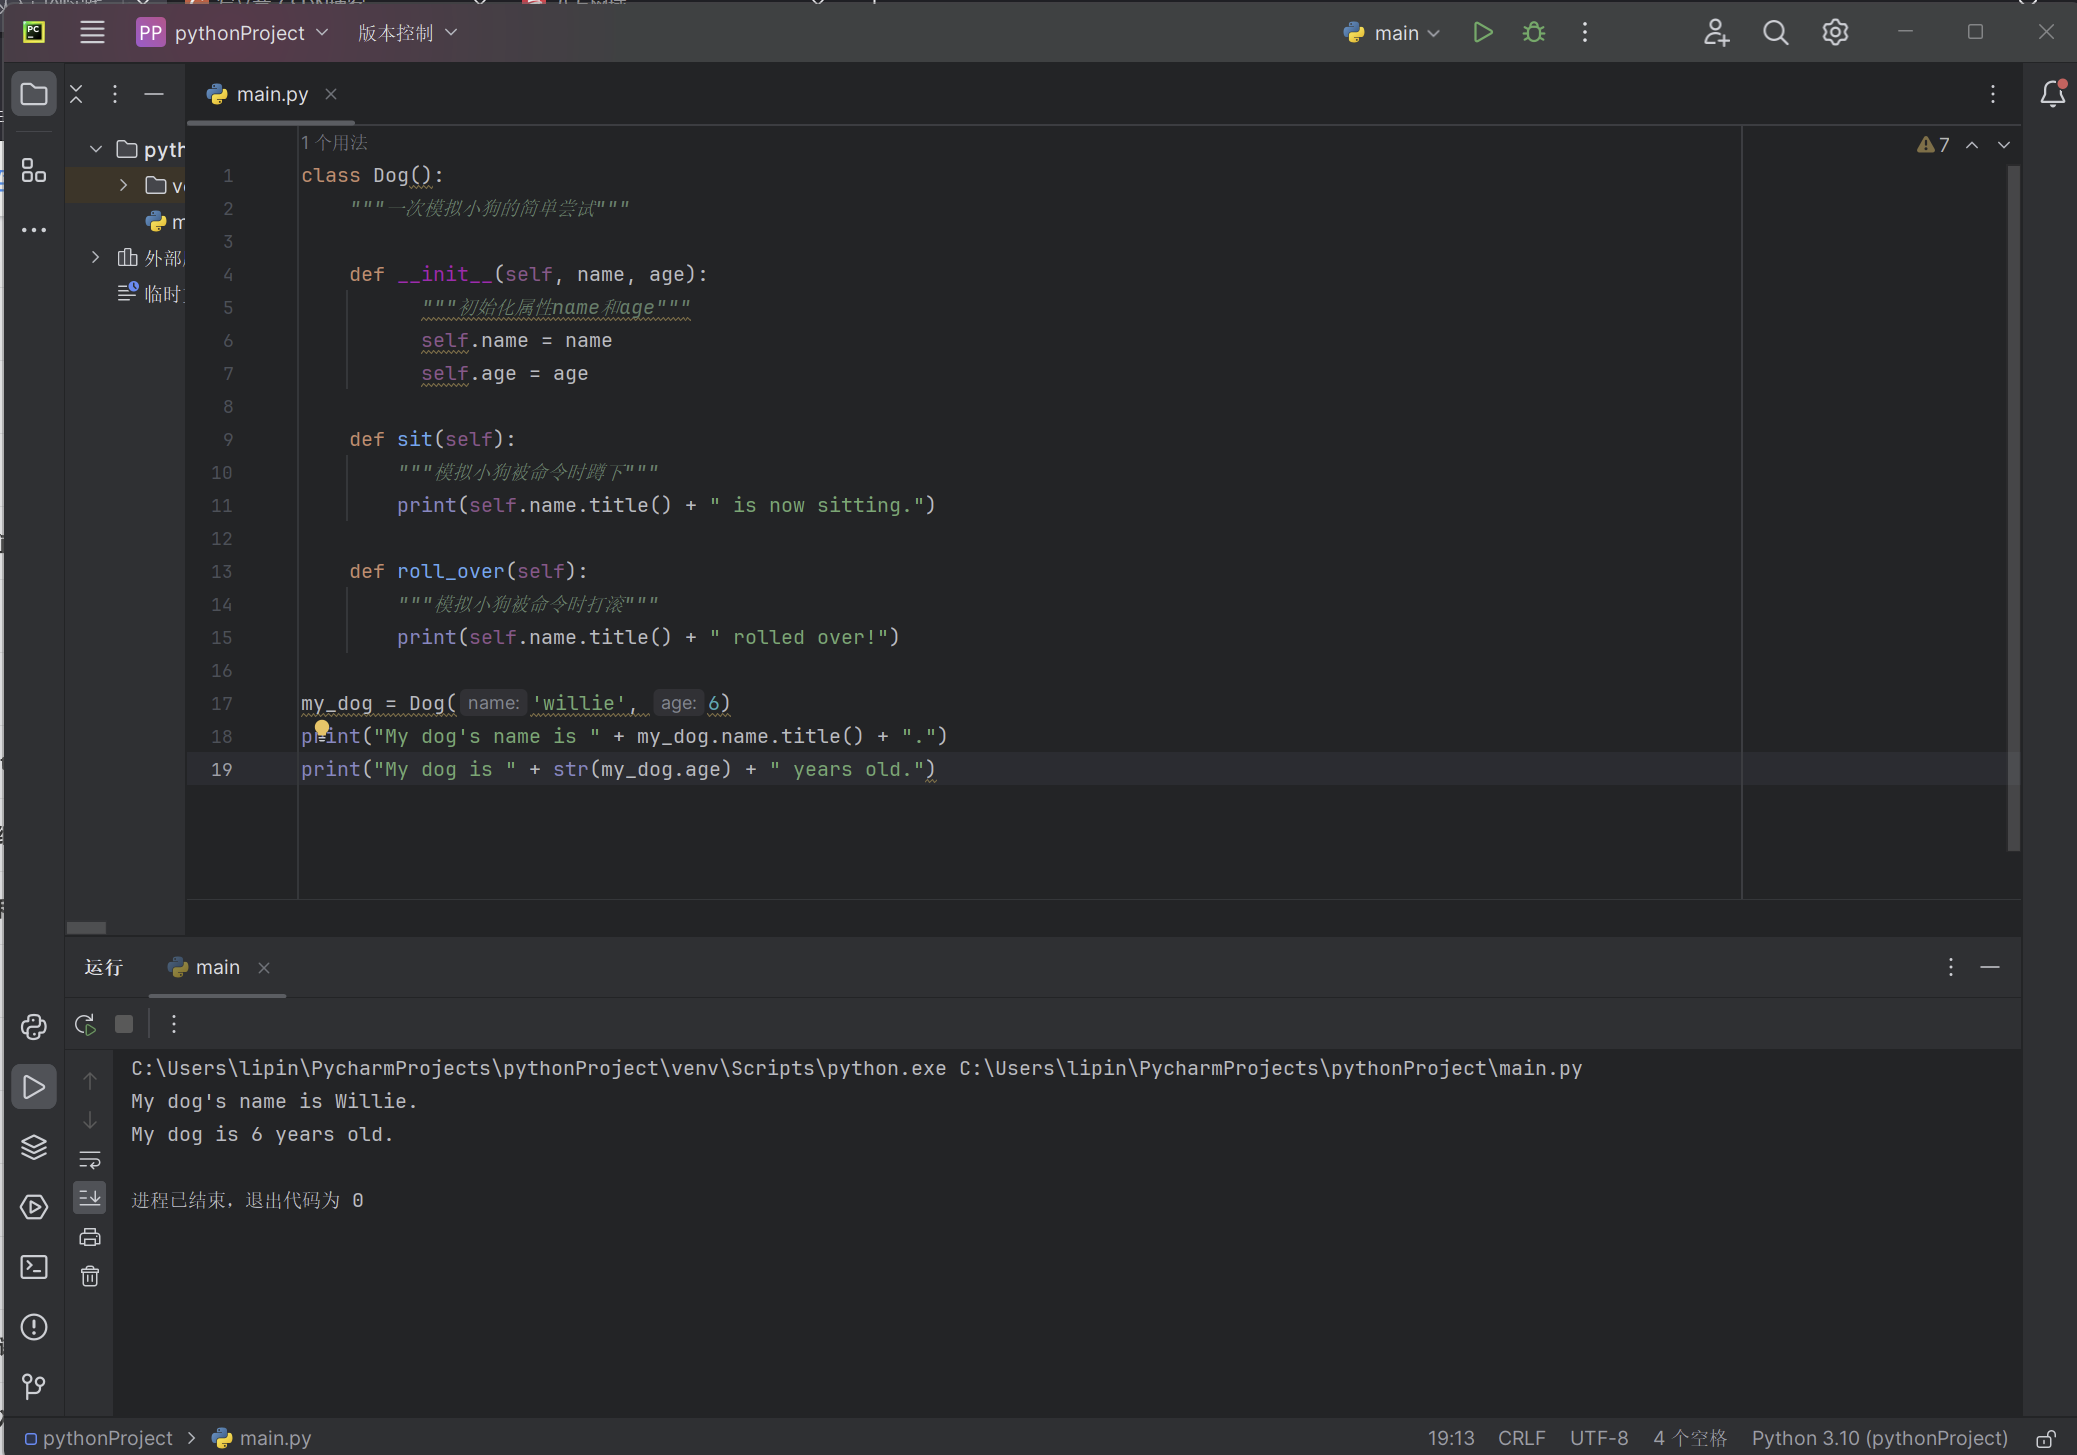The width and height of the screenshot is (2077, 1455).
Task: Toggle soft-wrap in console
Action: pos(90,1160)
